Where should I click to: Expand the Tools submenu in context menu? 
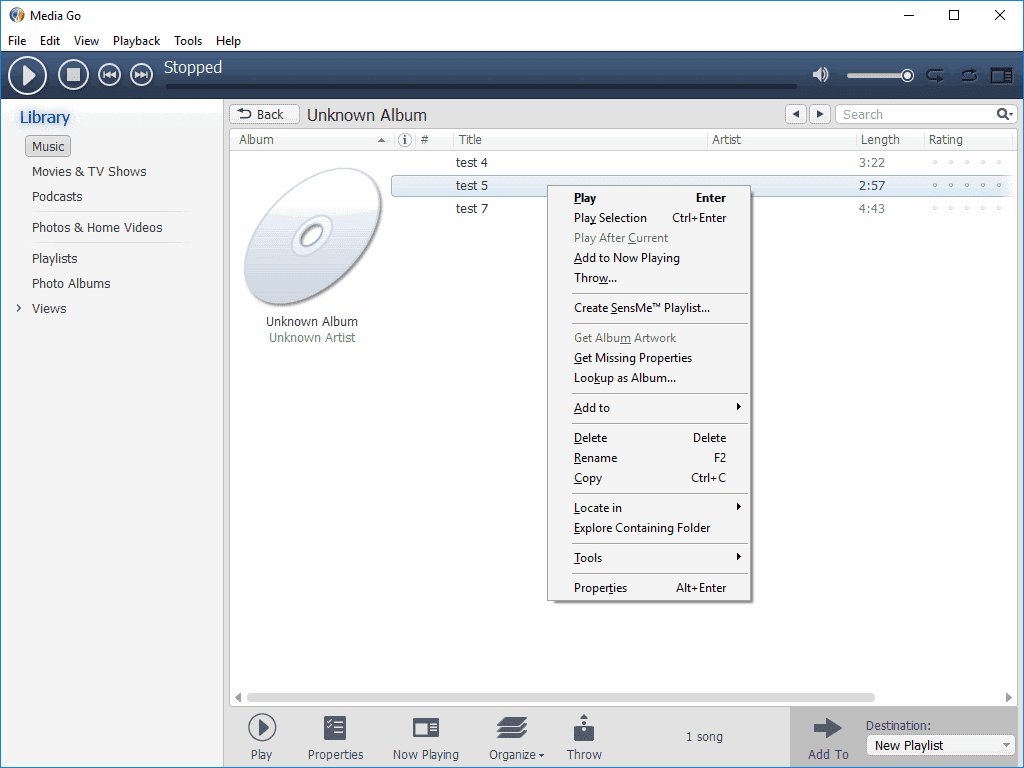tap(650, 558)
